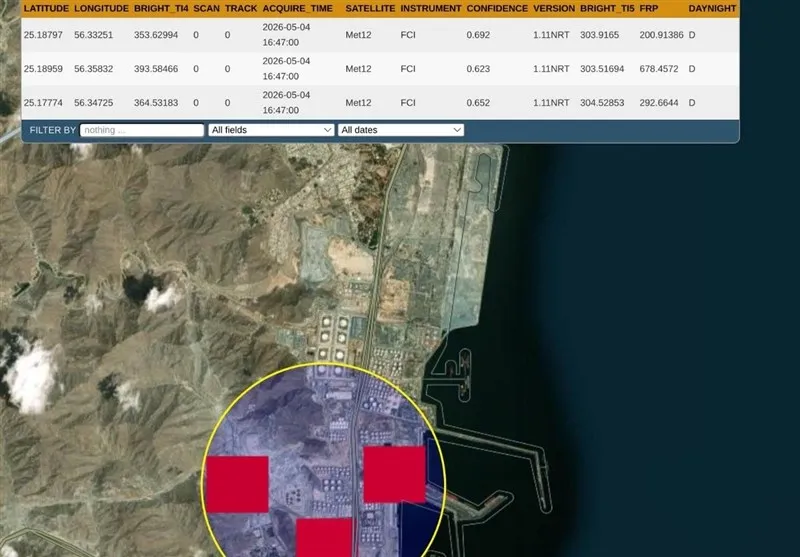
Task: Select latitude cell 25.17774
Action: pos(43,103)
